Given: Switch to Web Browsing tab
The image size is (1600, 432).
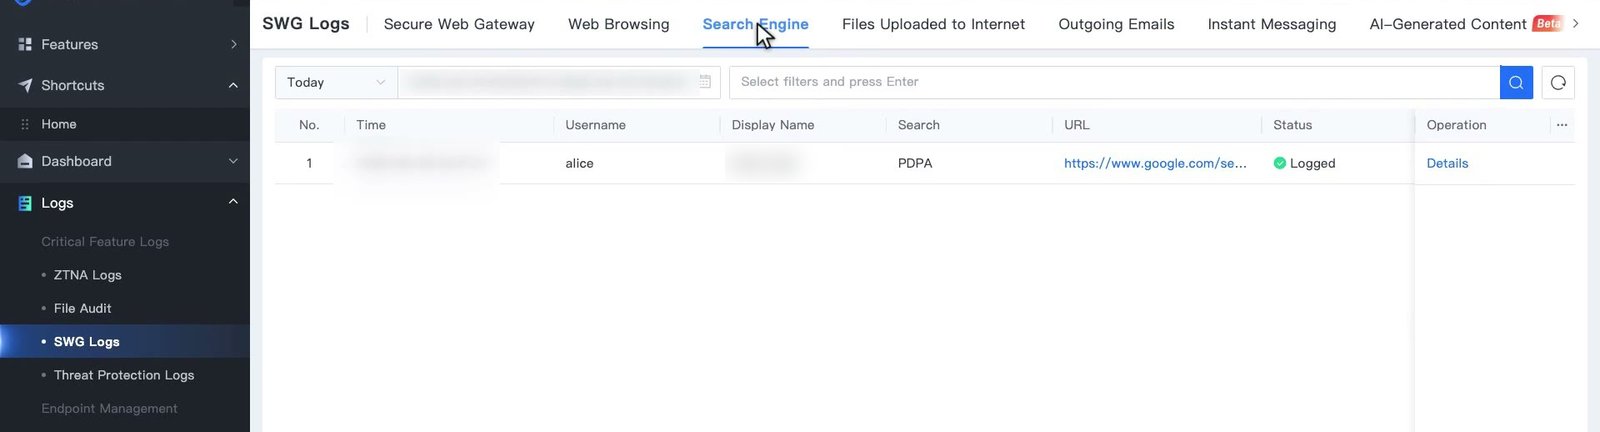Looking at the screenshot, I should [x=618, y=24].
